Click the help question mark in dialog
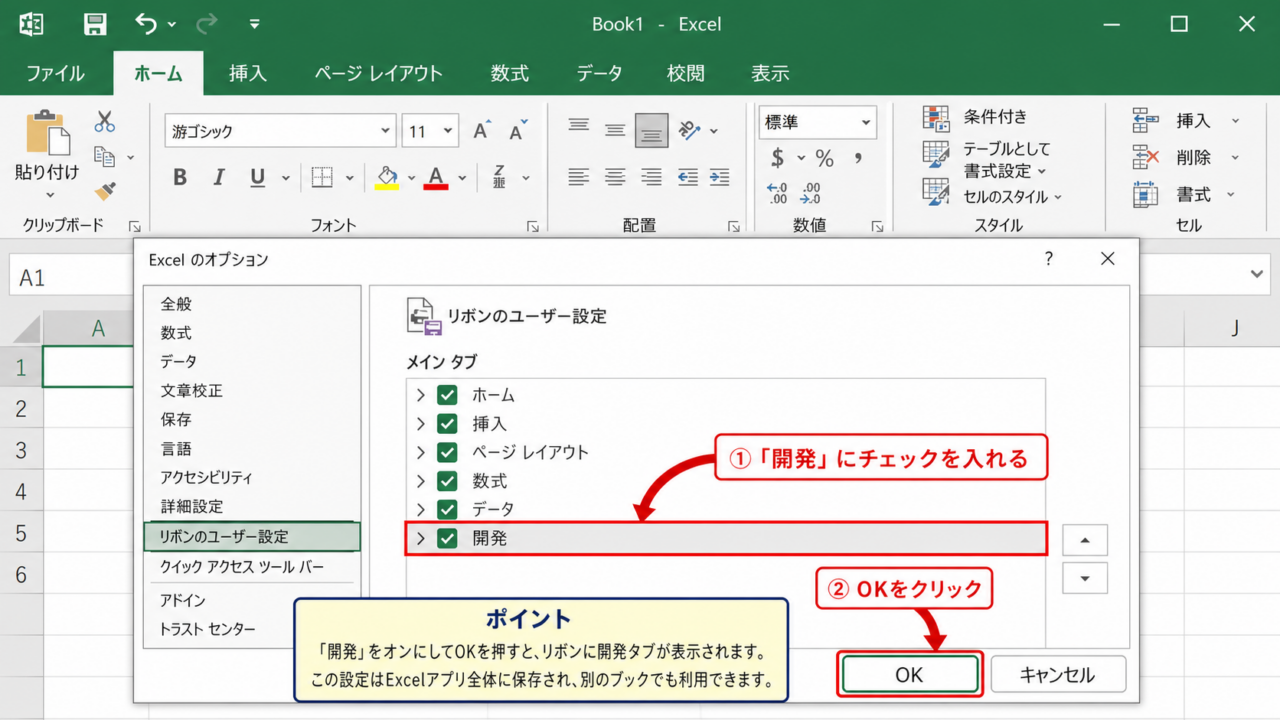Viewport: 1280px width, 720px height. pyautogui.click(x=1048, y=259)
